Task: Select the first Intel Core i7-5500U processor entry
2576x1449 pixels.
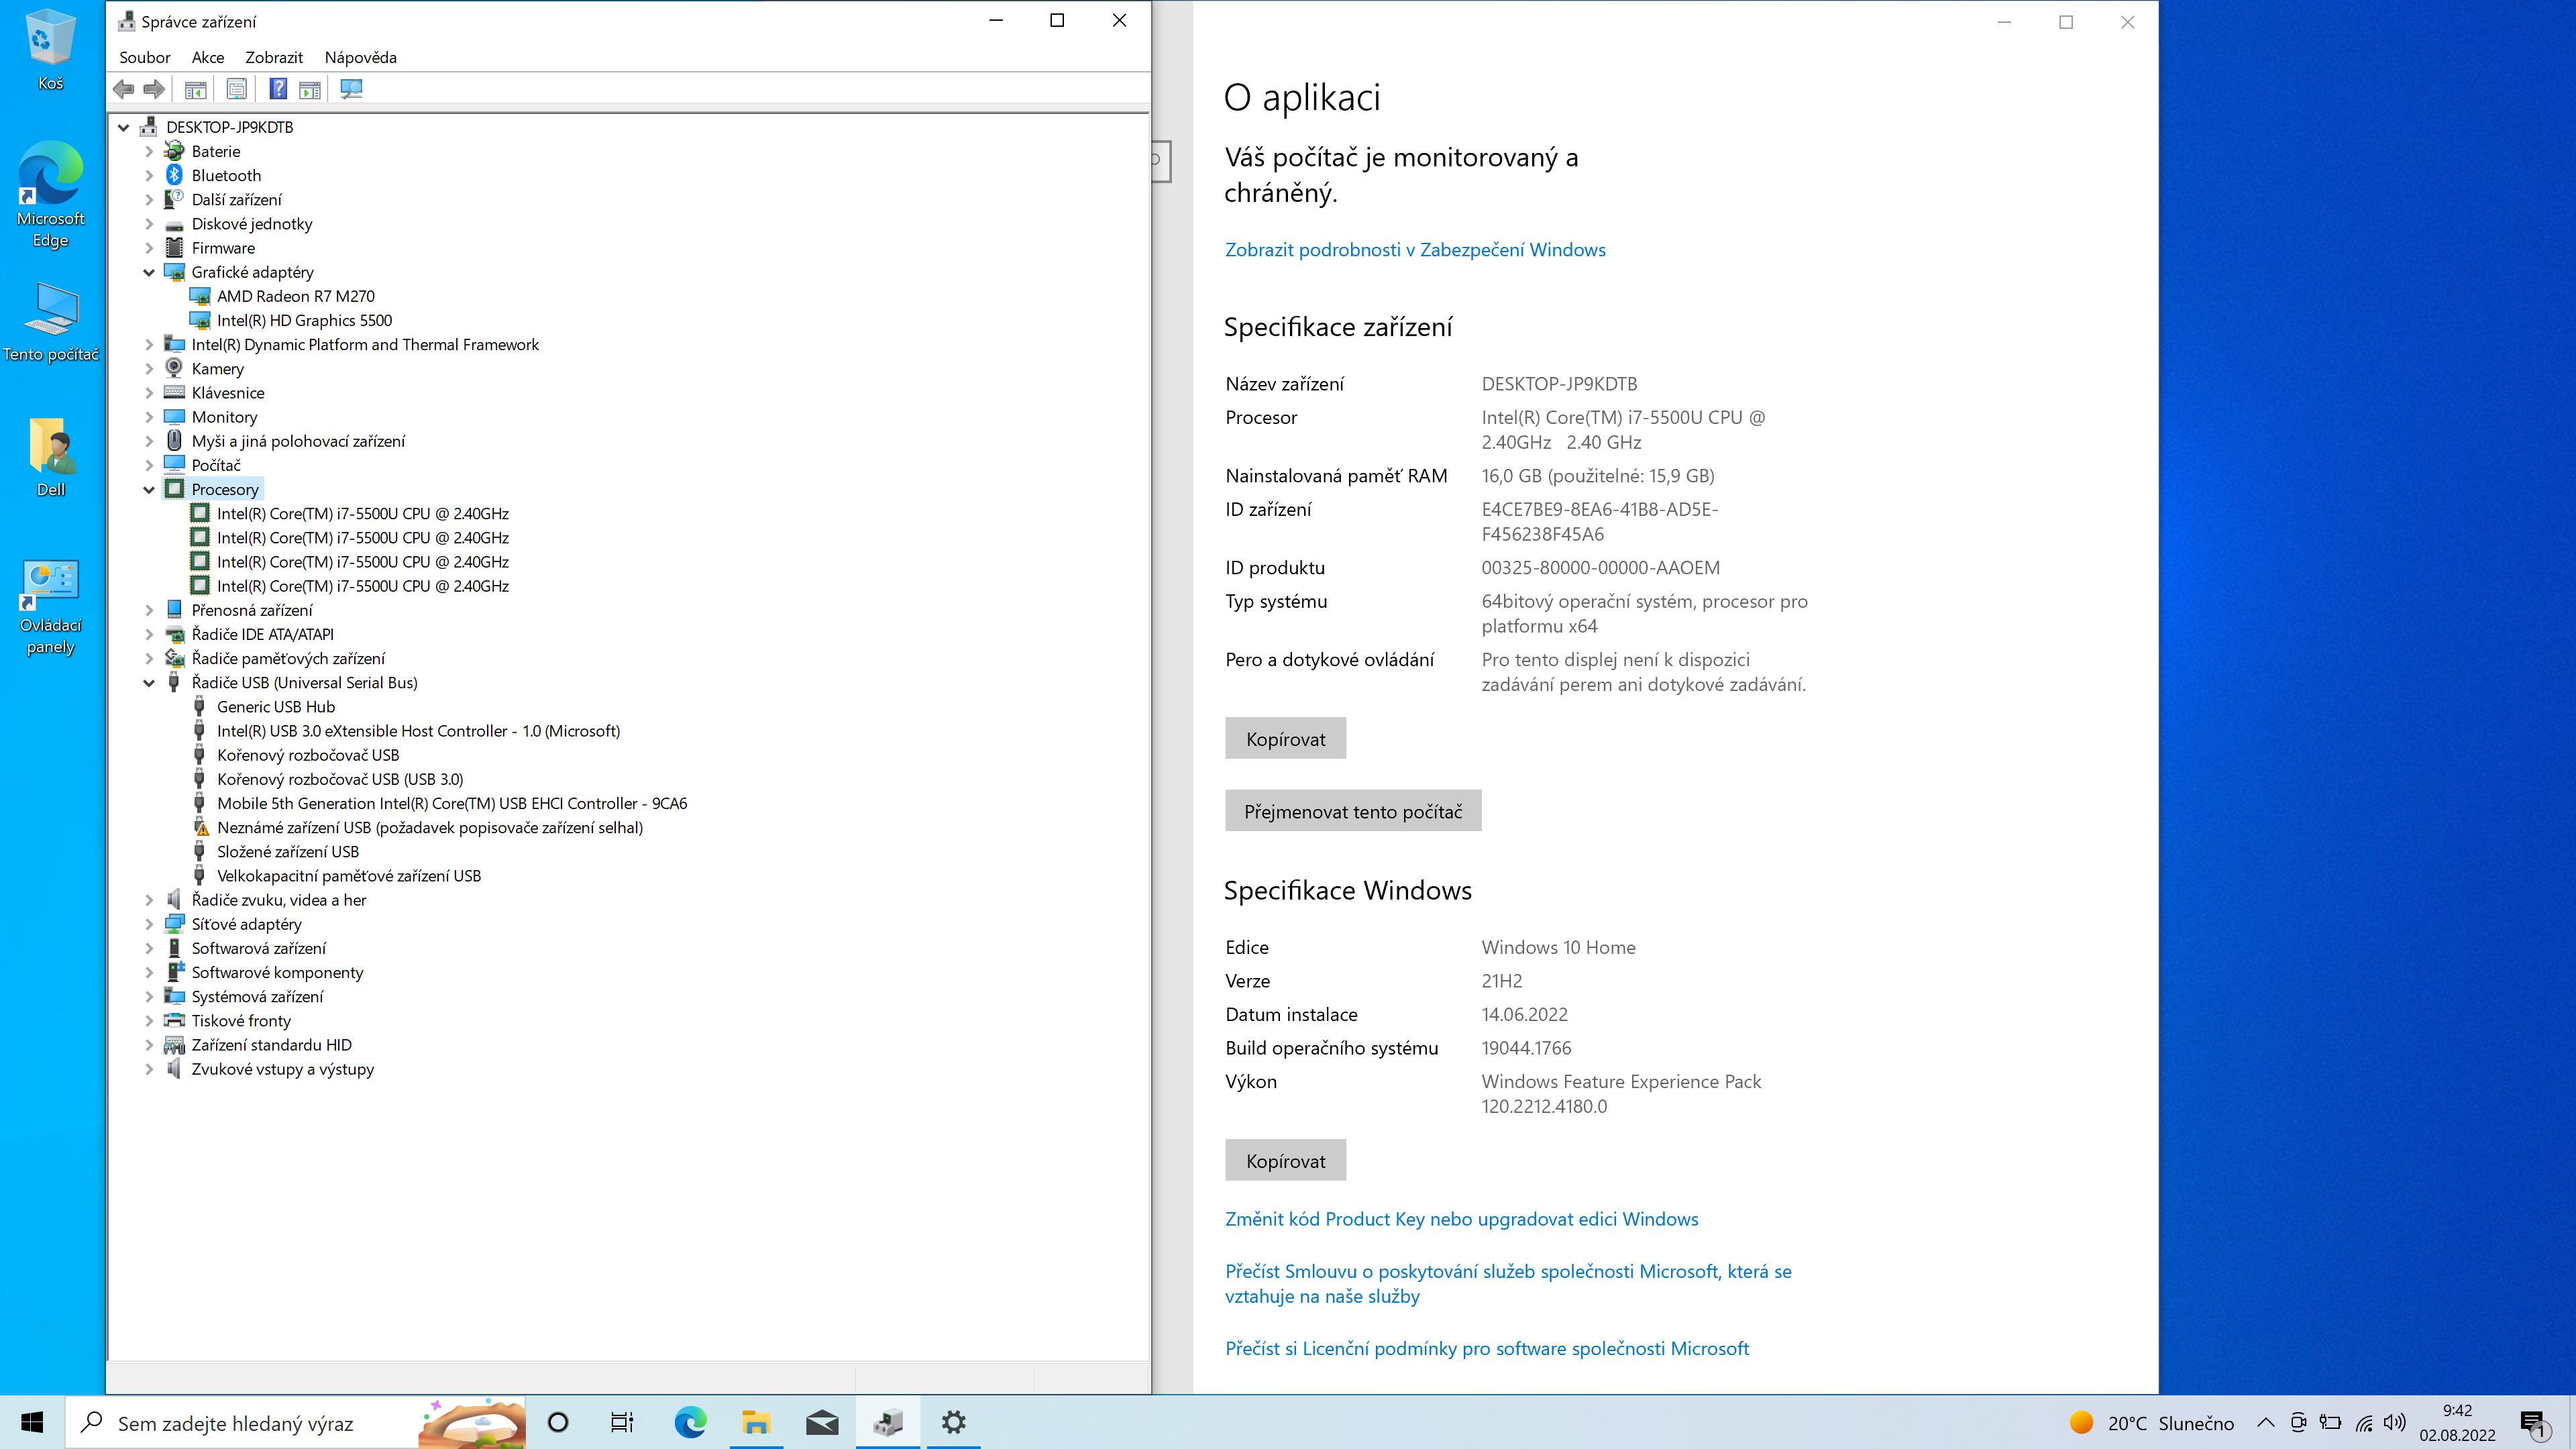Action: tap(363, 514)
